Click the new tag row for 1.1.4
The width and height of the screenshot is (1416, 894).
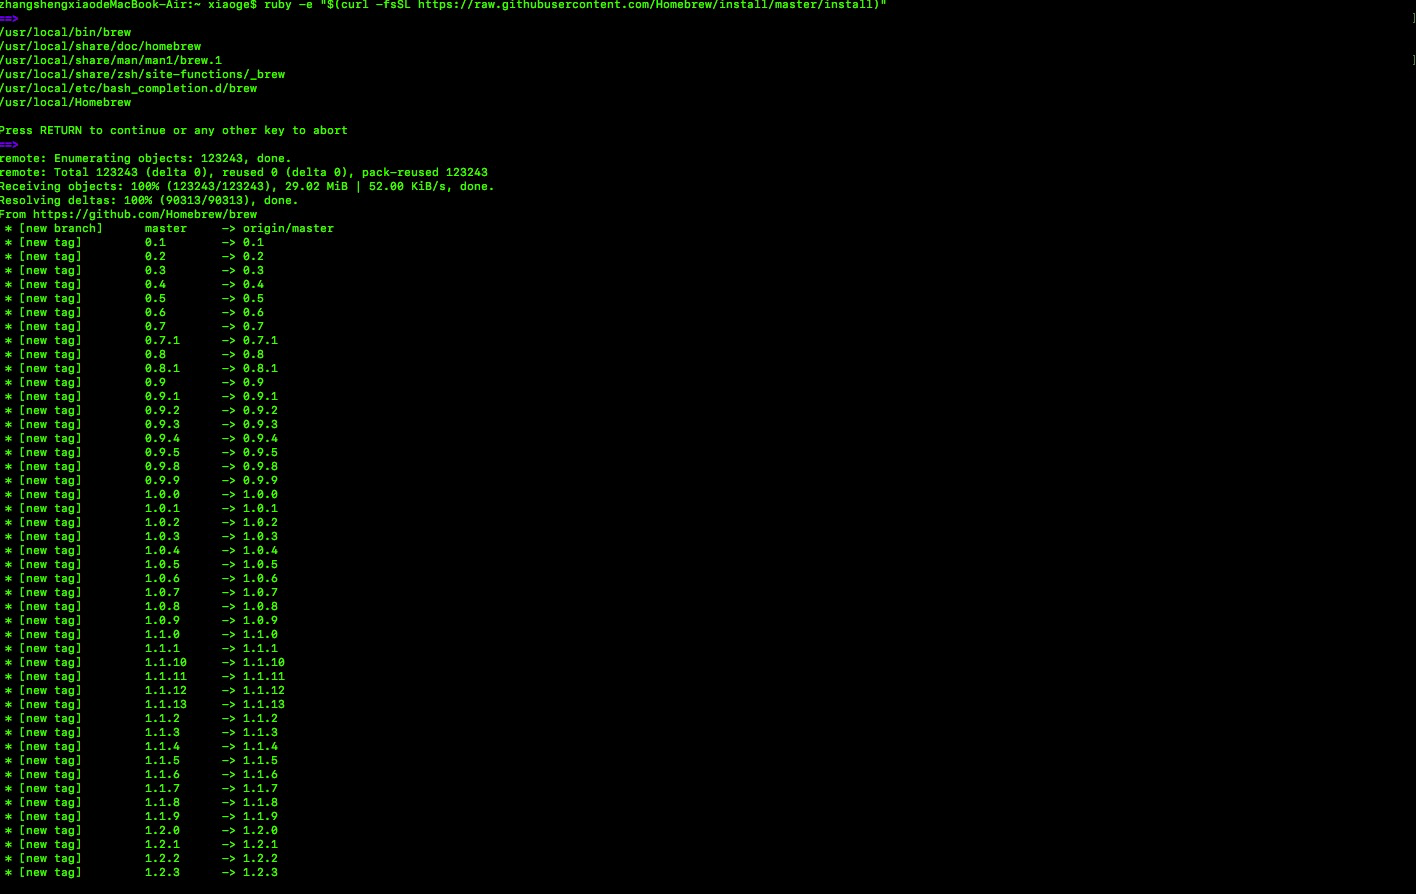[141, 746]
